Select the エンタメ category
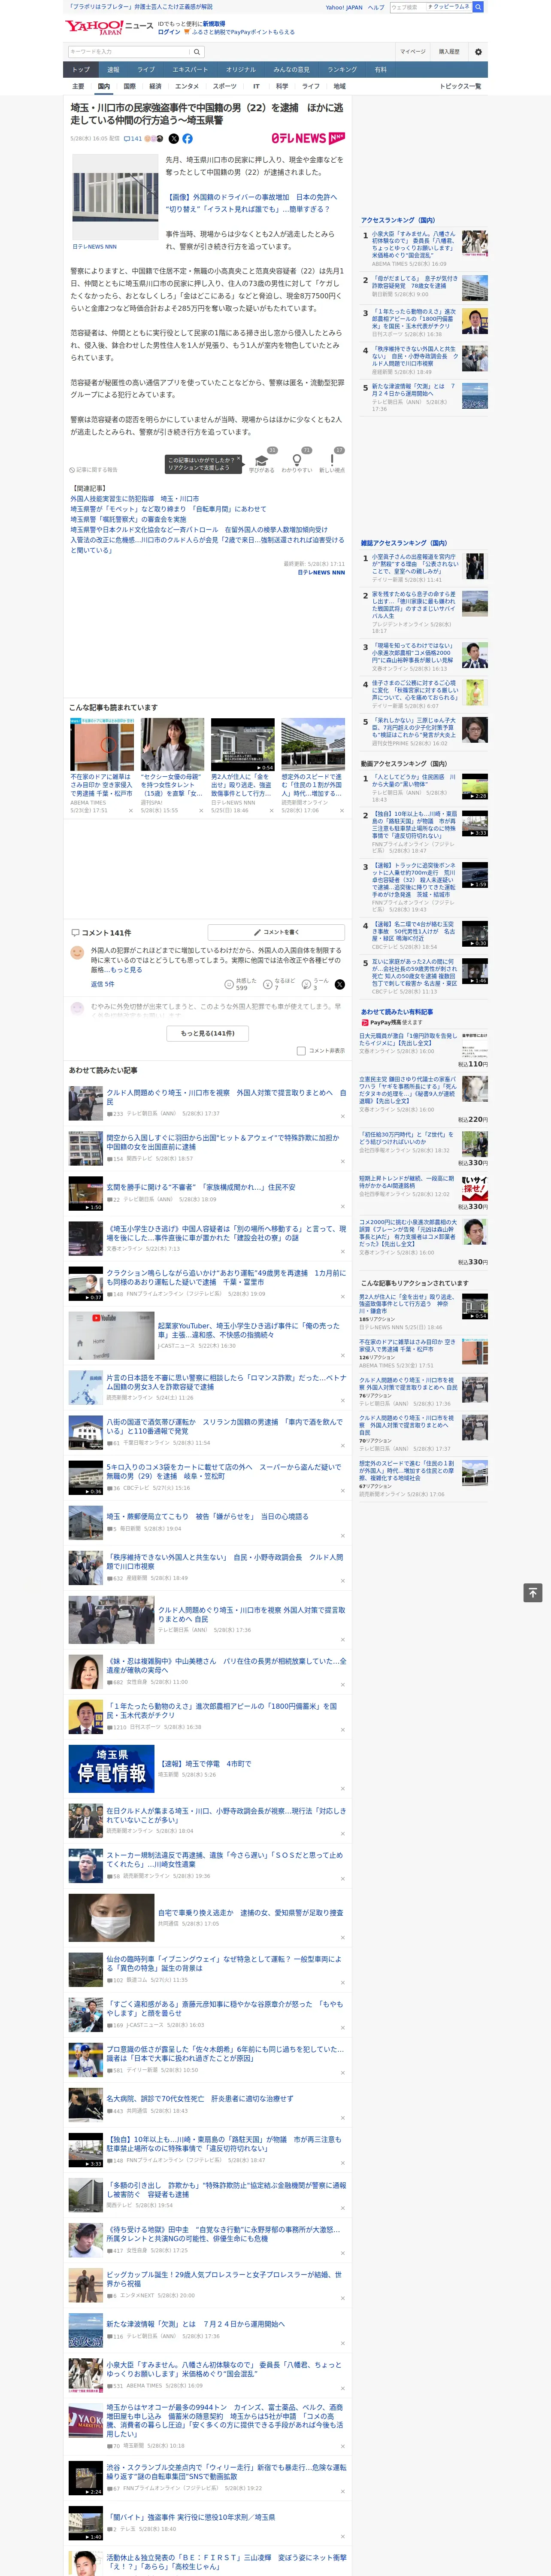 coord(187,86)
